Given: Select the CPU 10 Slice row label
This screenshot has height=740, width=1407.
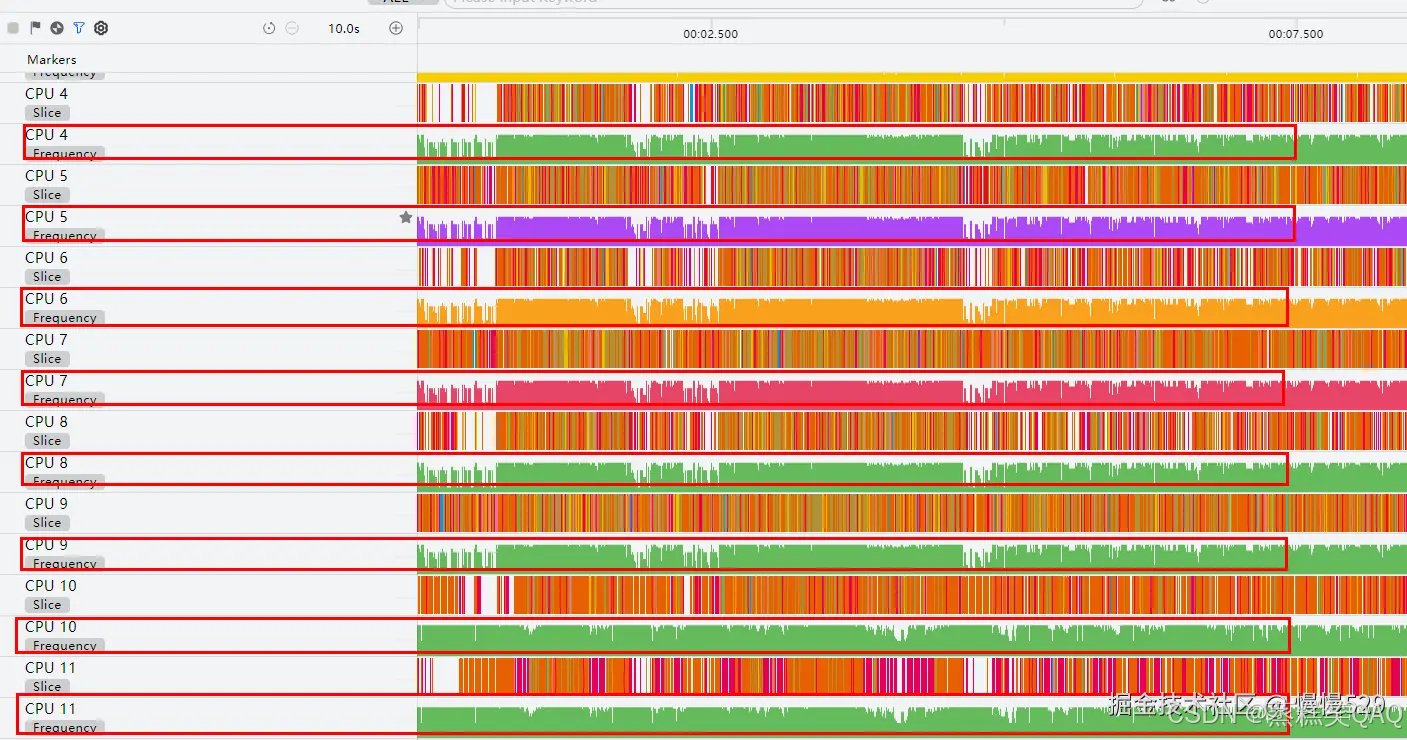Looking at the screenshot, I should (x=51, y=595).
